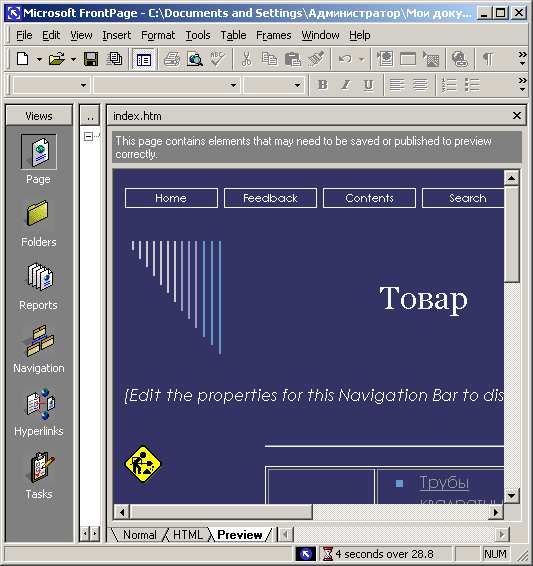Click the preview vertical scroll down arrow
The width and height of the screenshot is (533, 566).
511,496
